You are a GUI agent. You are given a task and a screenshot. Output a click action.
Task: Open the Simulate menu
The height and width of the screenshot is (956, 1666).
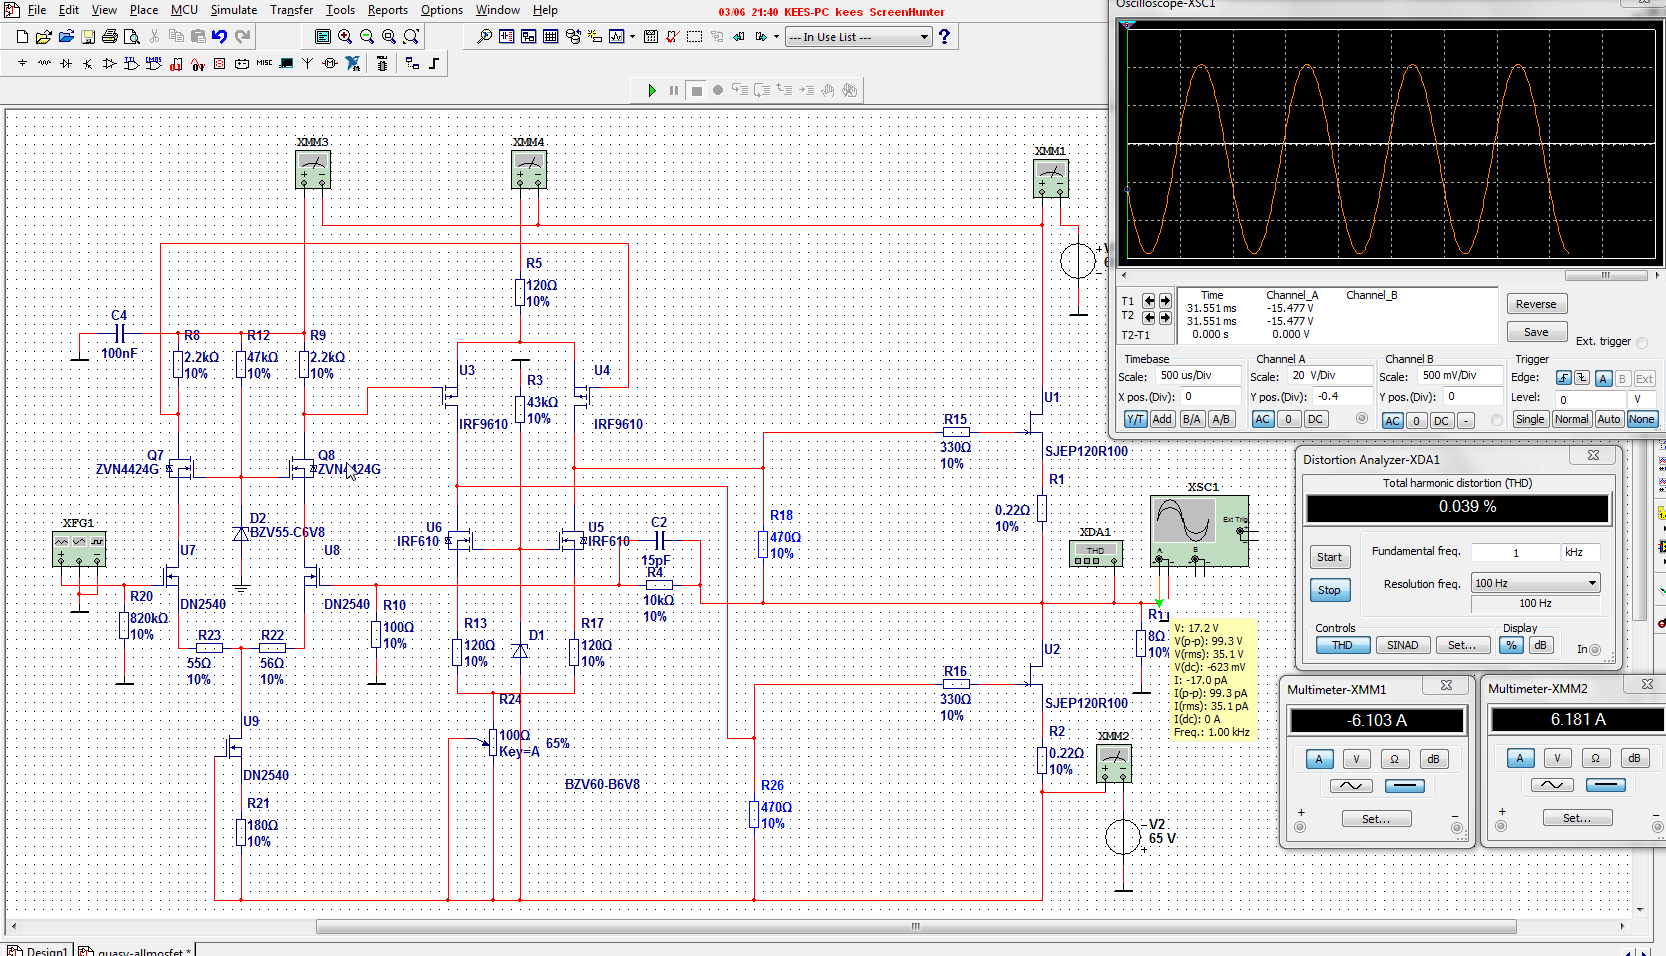233,10
